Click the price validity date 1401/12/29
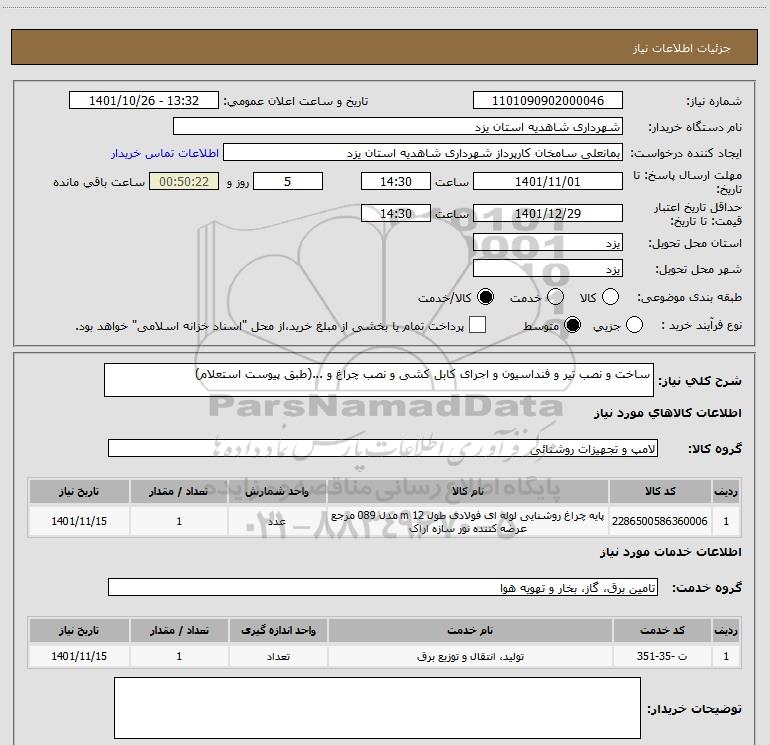Image resolution: width=770 pixels, height=745 pixels. tap(548, 213)
